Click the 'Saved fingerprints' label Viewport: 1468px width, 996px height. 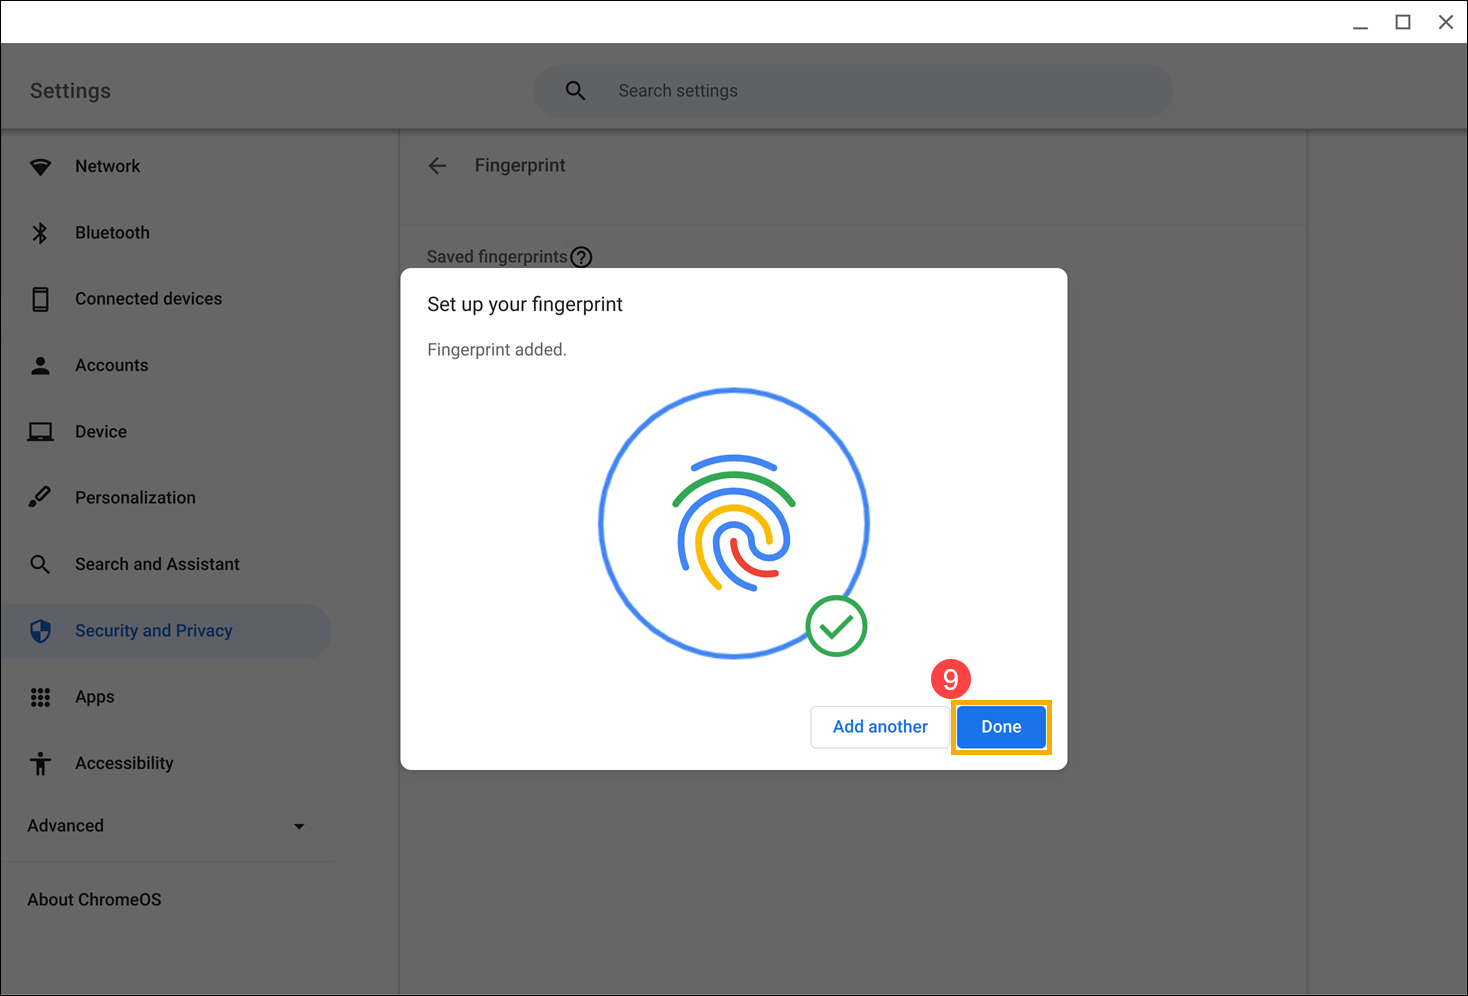[x=497, y=257]
